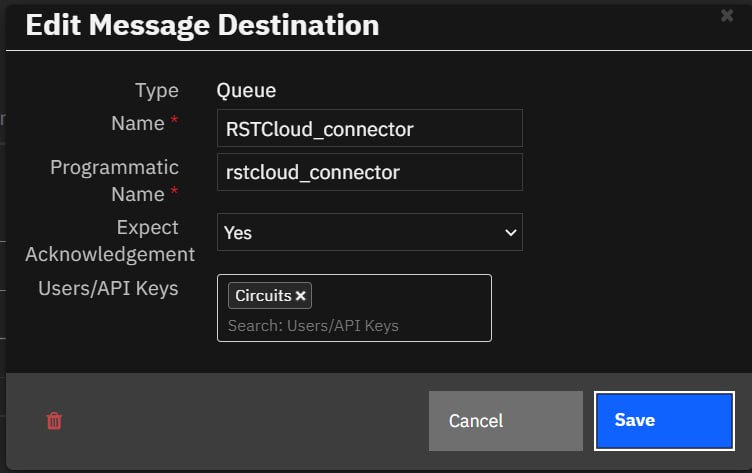Click the Name field containing RSTCloud_connector
This screenshot has width=752, height=473.
click(369, 129)
